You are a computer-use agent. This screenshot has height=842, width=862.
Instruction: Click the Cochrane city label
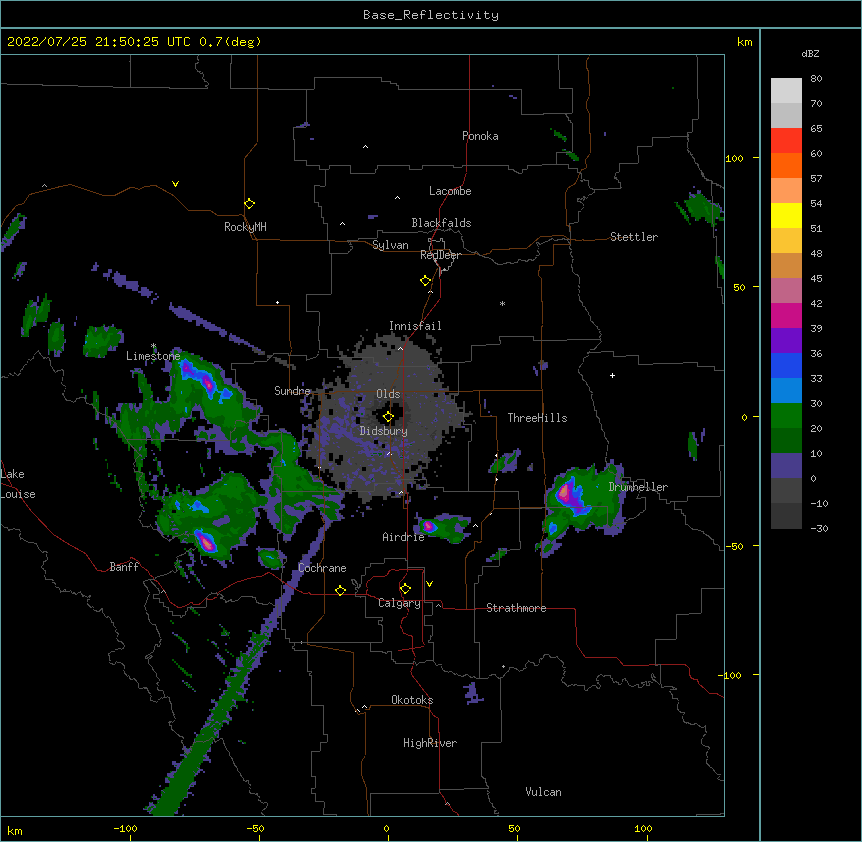(322, 568)
